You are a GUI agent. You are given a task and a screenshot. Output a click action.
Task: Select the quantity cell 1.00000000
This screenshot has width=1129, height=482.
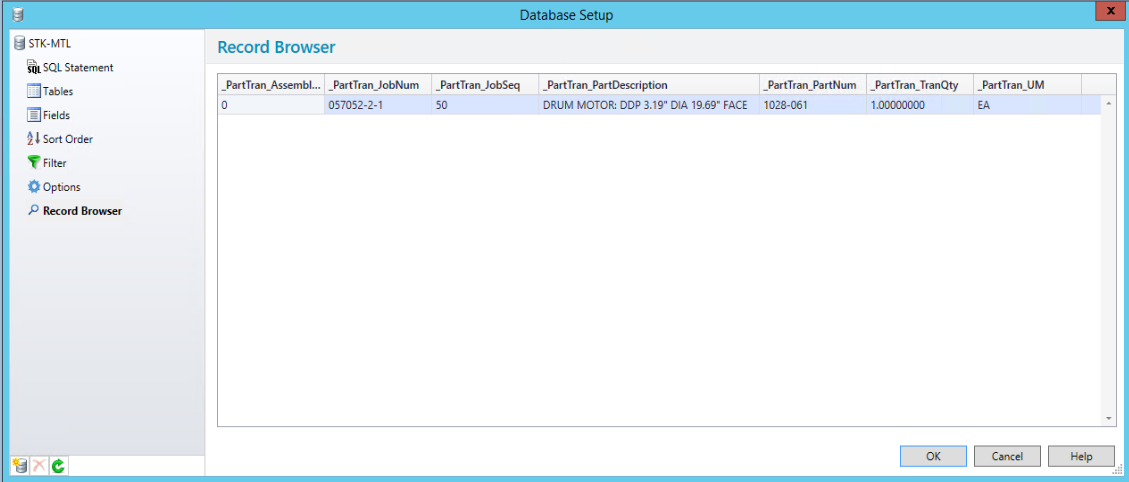920,104
